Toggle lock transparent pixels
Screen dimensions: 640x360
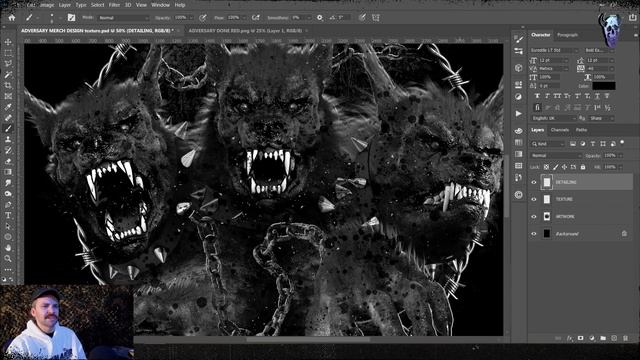546,167
